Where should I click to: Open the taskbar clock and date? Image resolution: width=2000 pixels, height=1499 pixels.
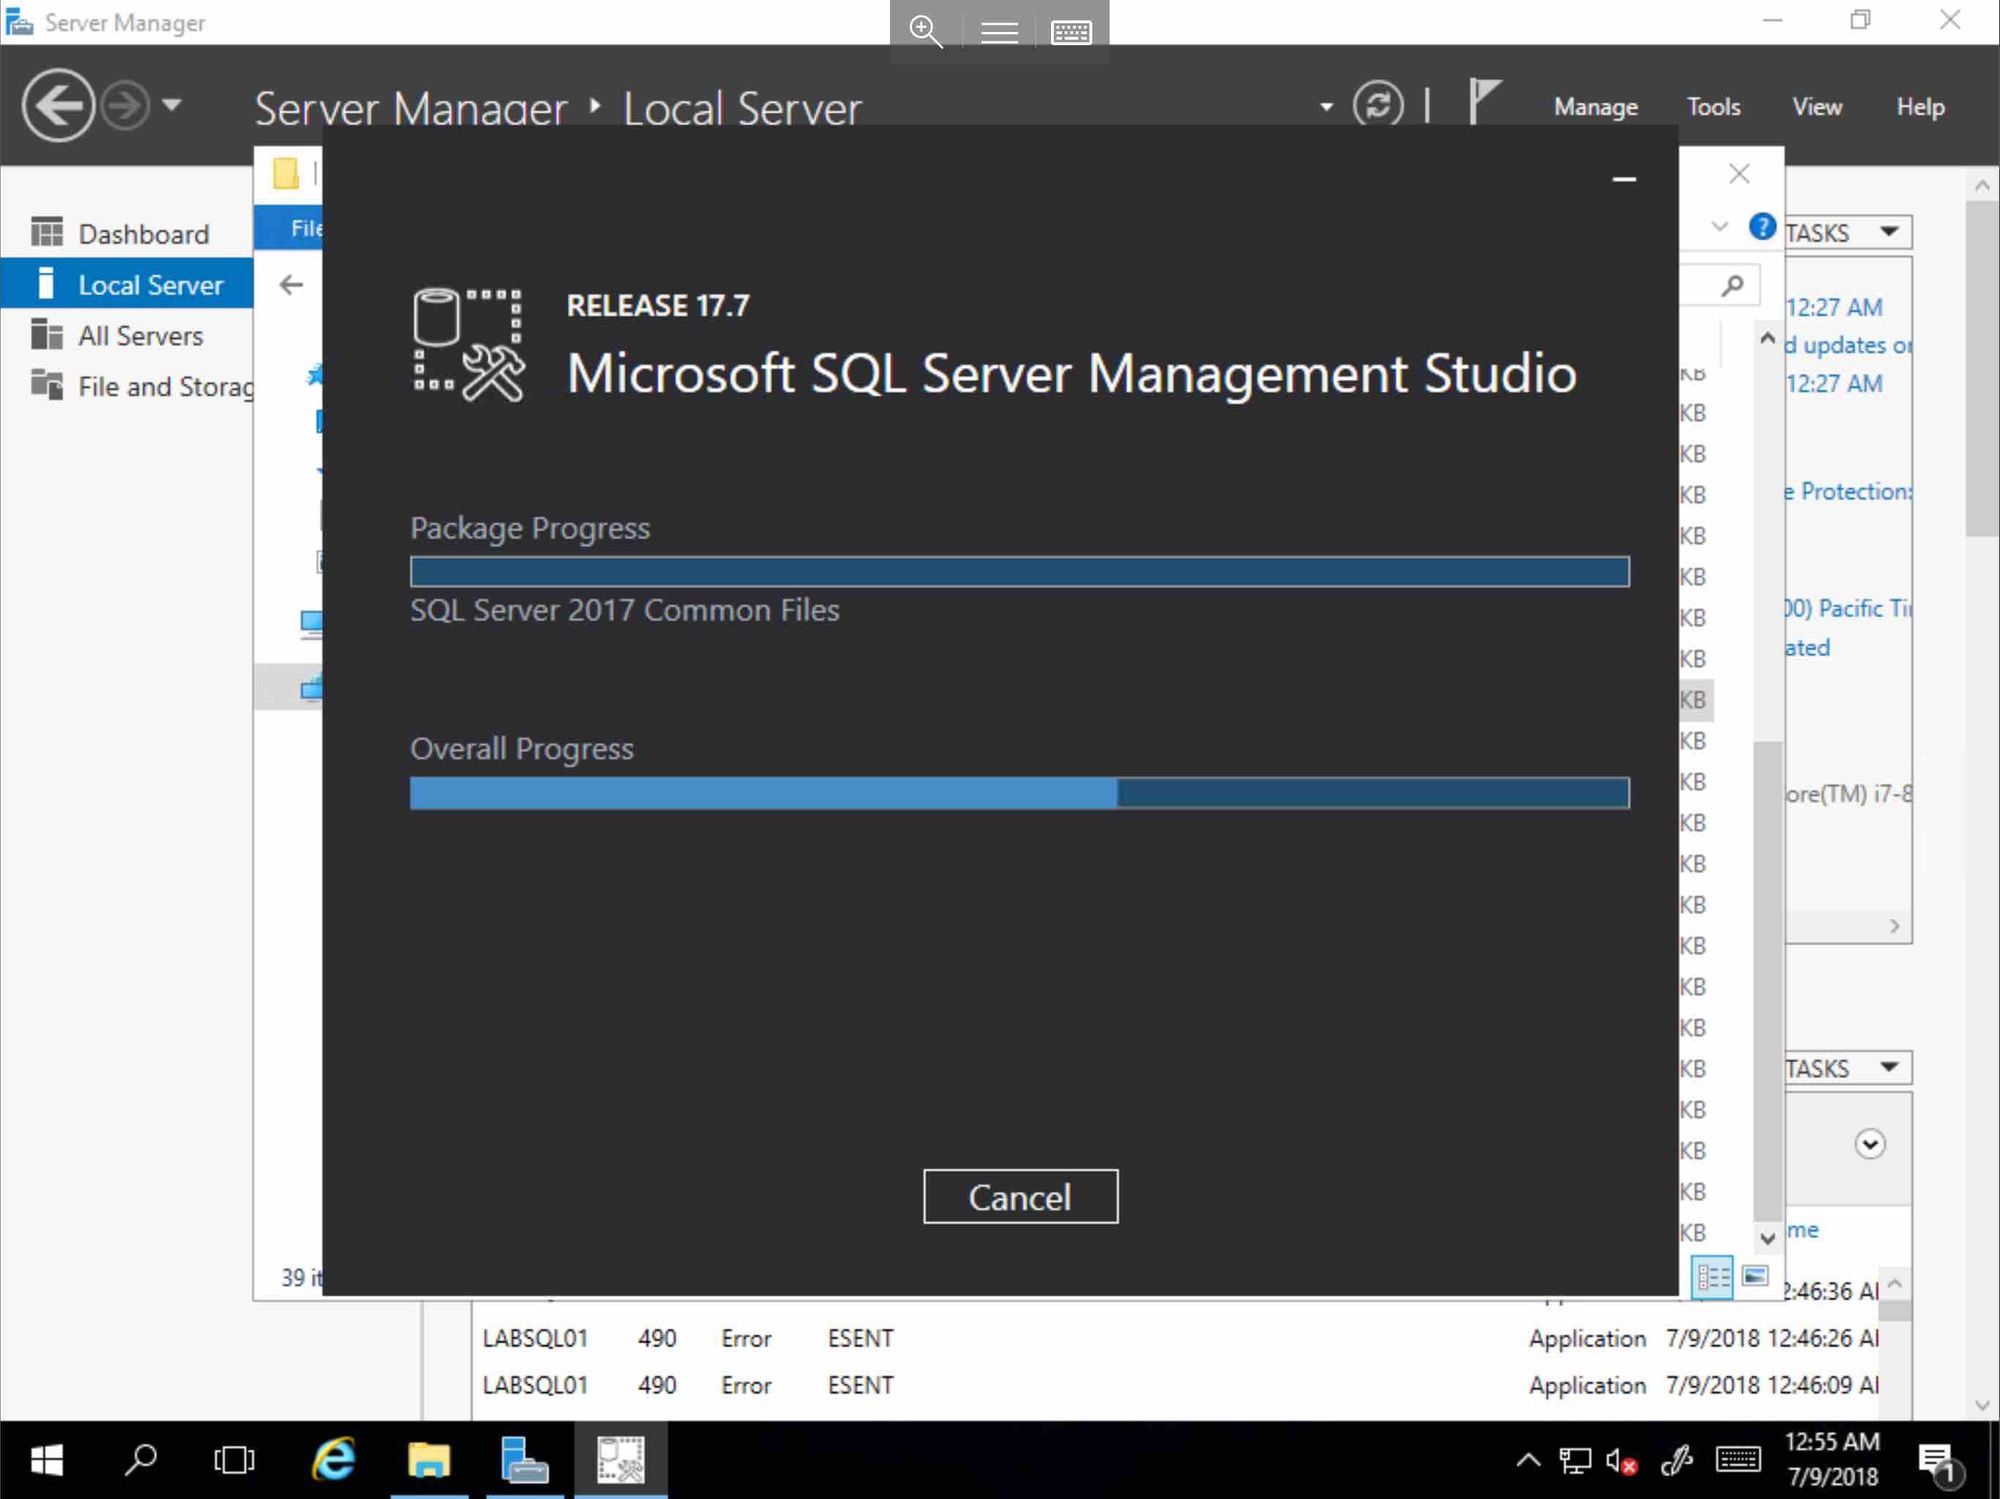(1832, 1459)
